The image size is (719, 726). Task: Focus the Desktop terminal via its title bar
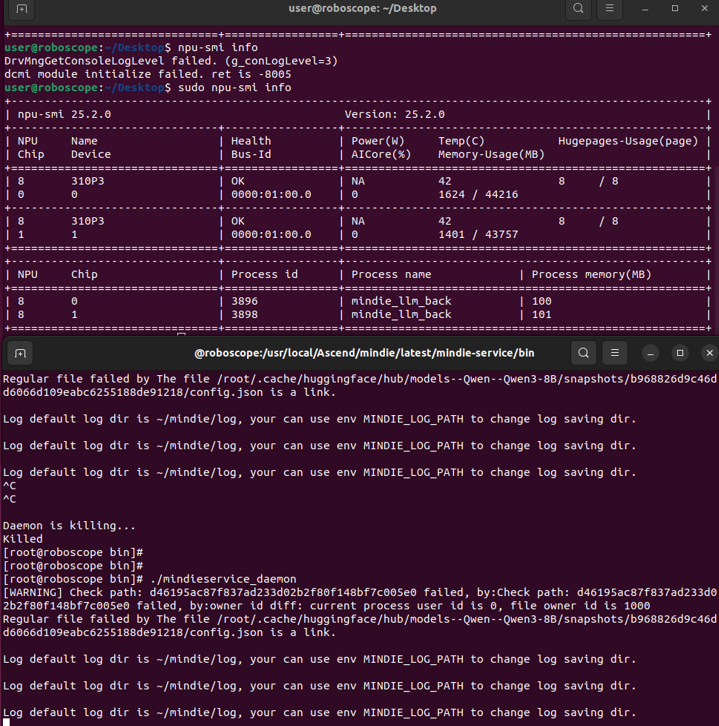pos(362,9)
